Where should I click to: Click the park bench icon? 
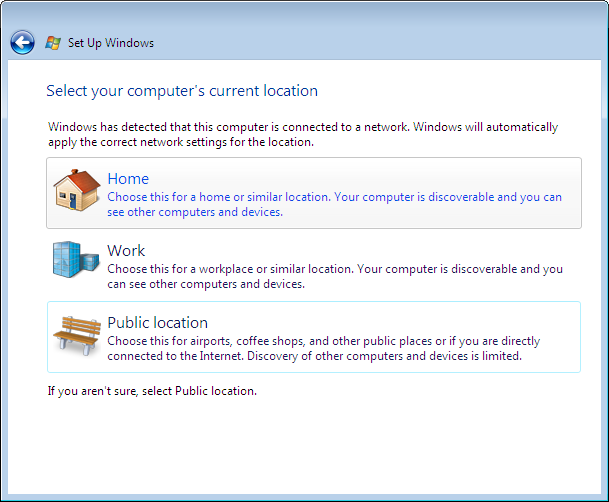[x=77, y=335]
